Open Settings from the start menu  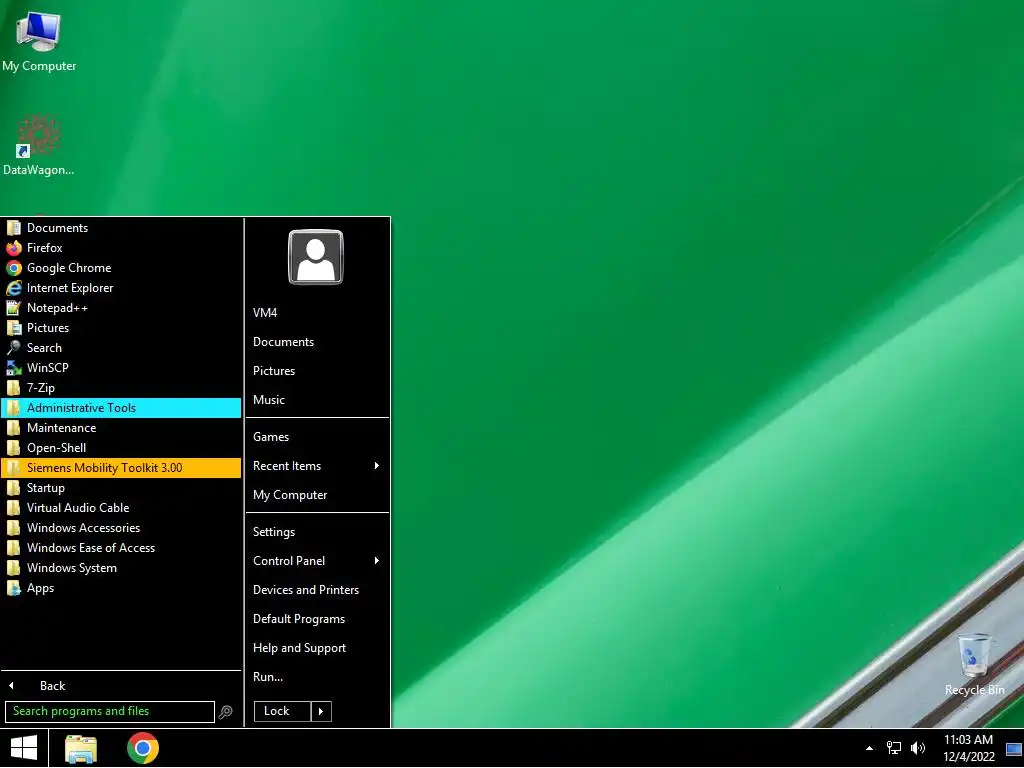(317, 532)
